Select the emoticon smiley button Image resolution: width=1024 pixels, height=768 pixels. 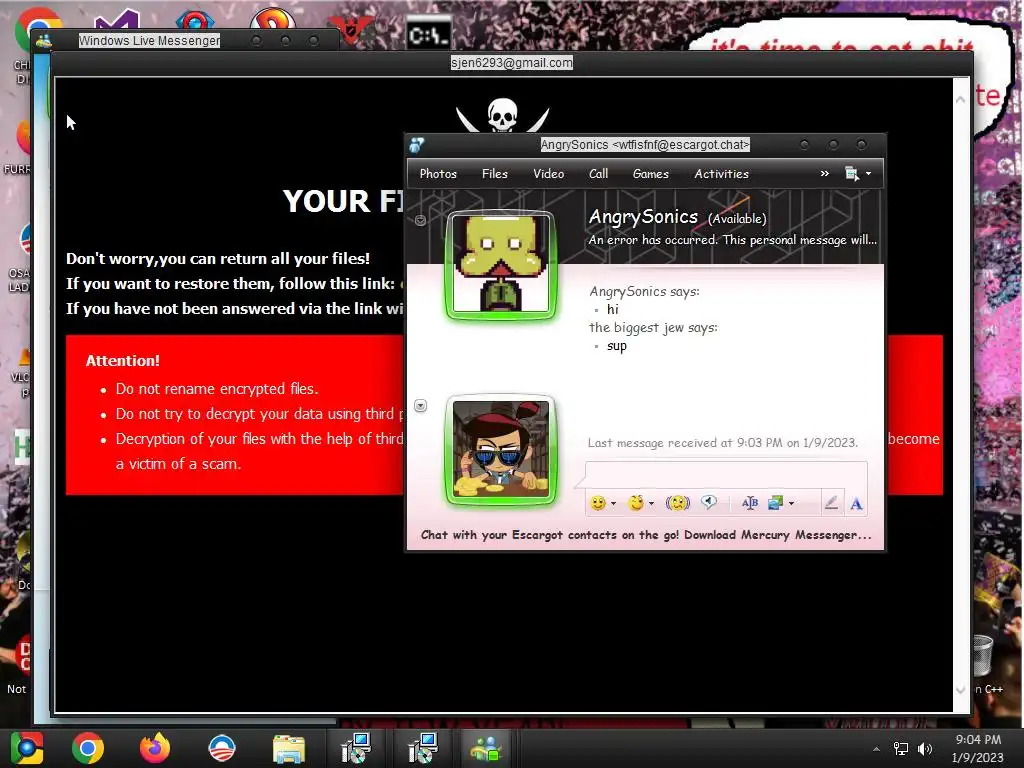pos(597,503)
